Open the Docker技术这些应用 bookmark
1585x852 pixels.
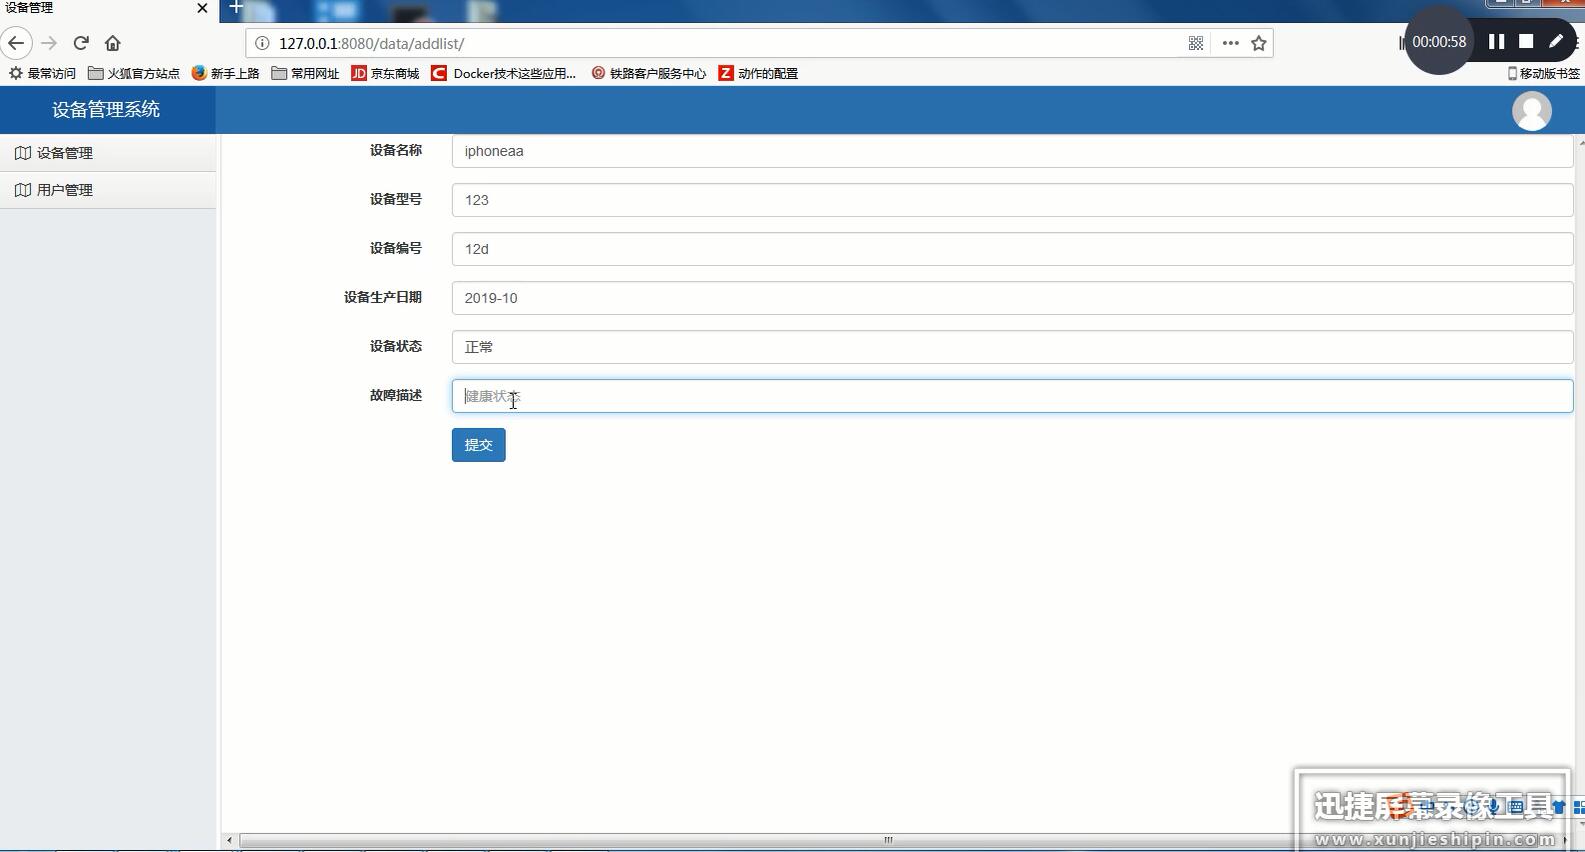point(503,73)
